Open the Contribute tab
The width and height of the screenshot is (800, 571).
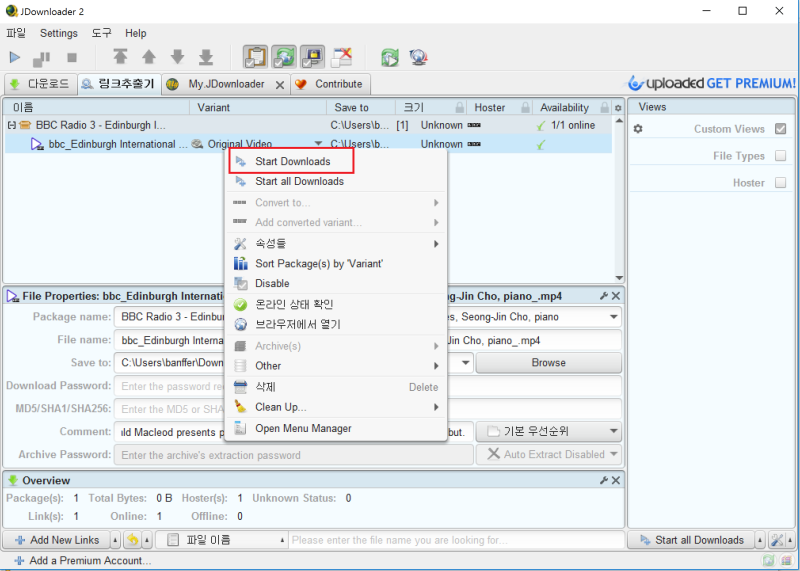331,84
